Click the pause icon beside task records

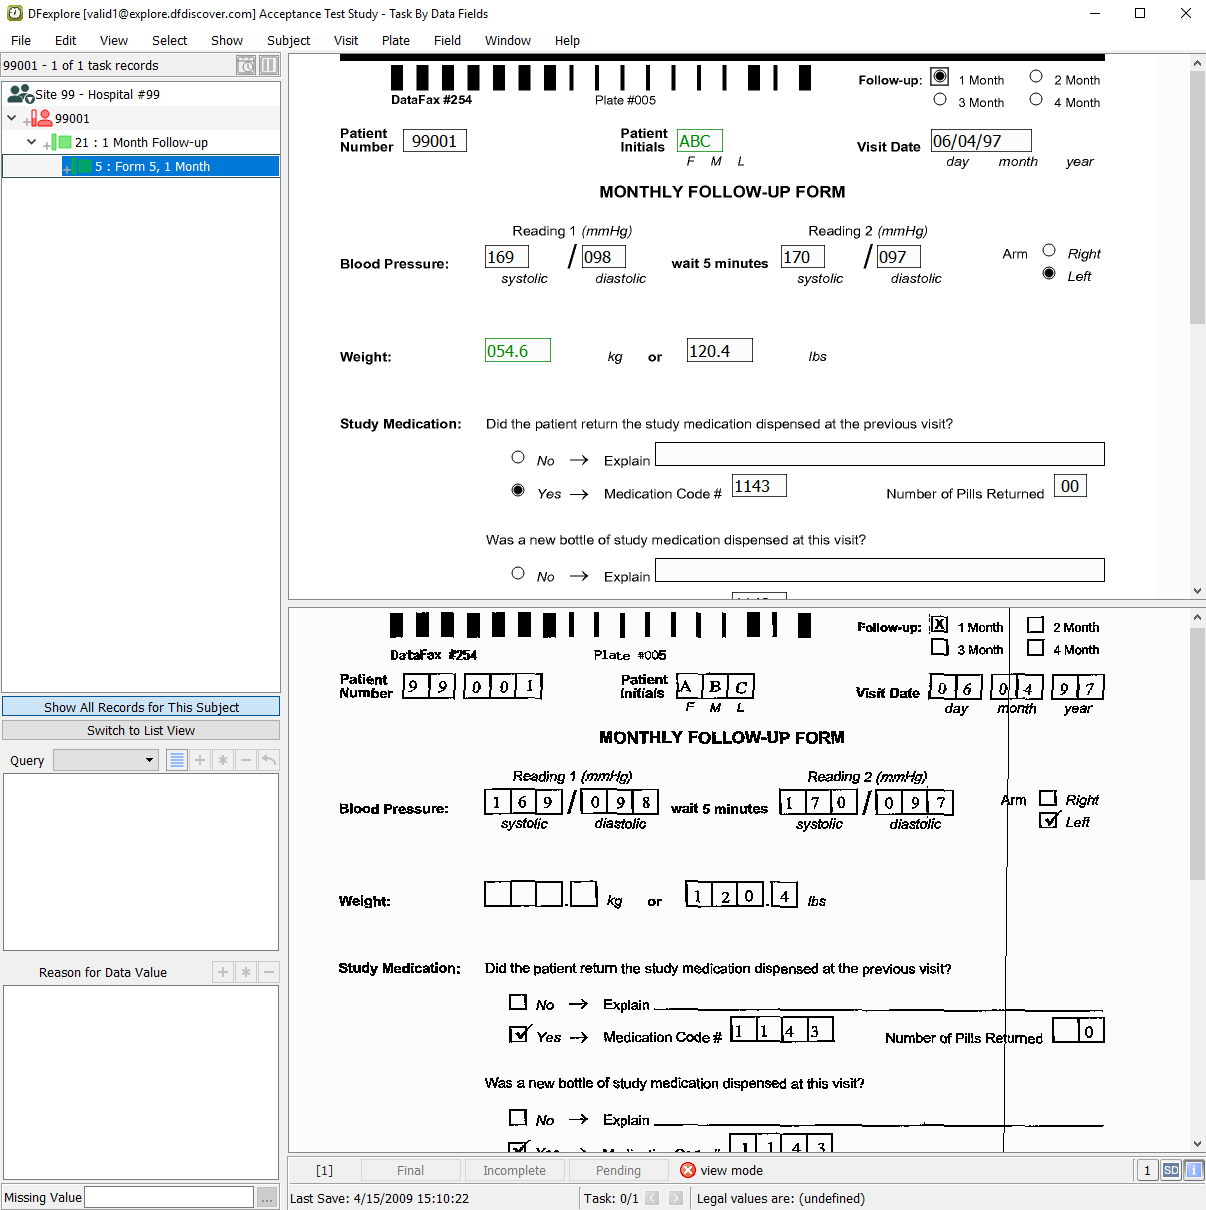click(269, 65)
